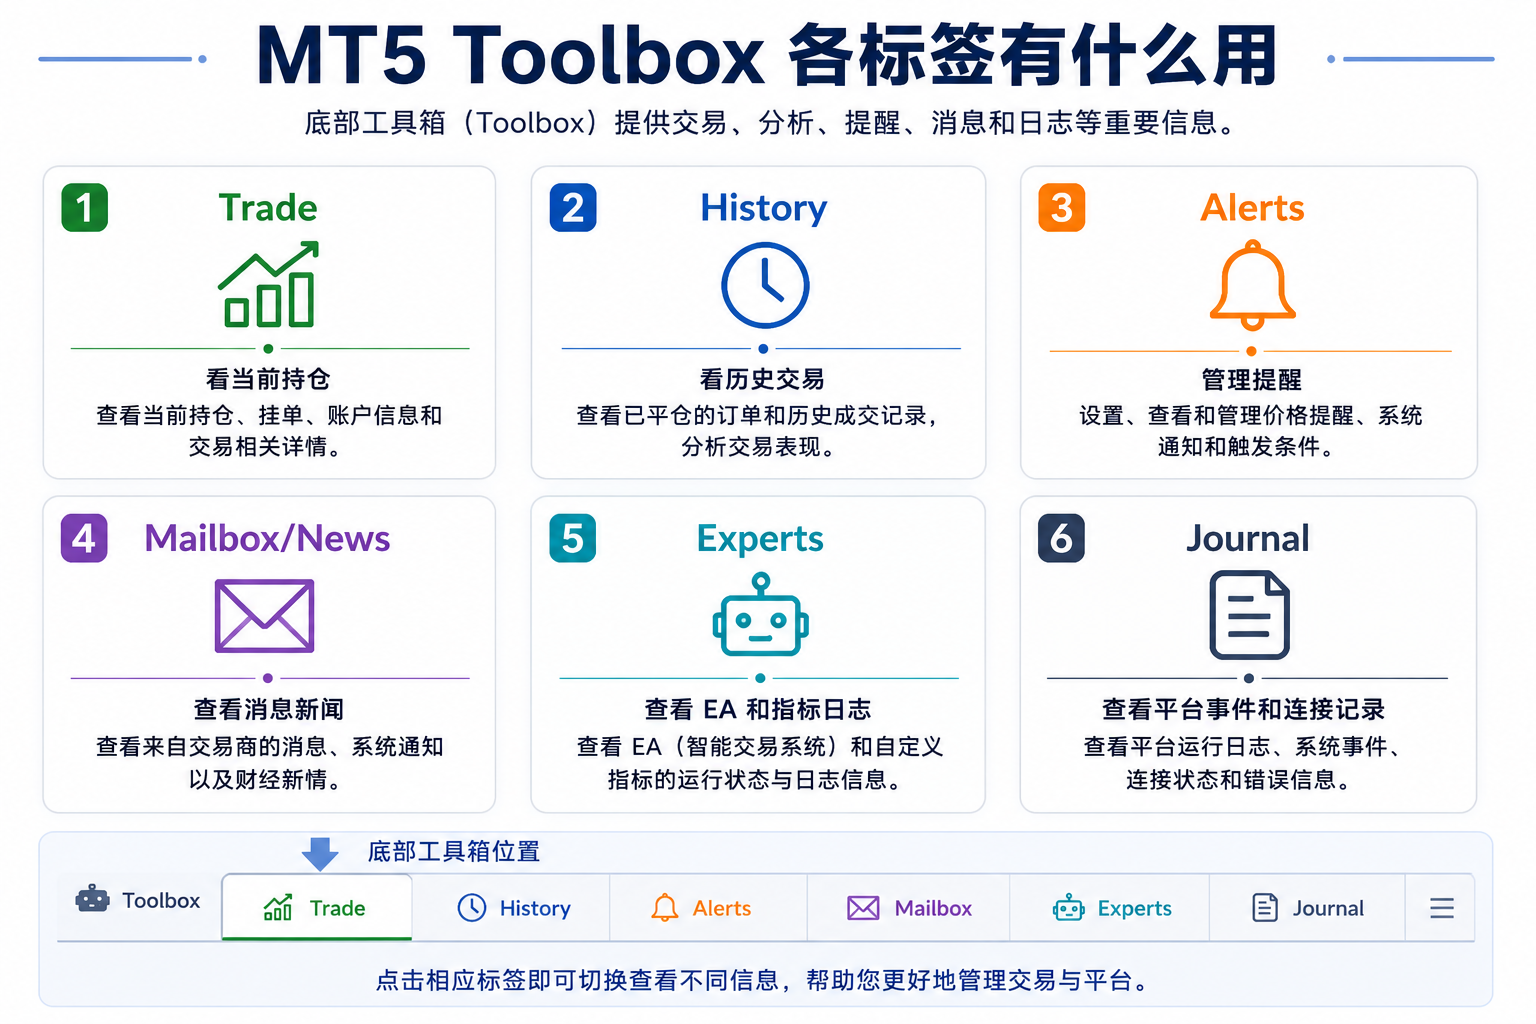Click the 管理提醒 subtitle
The image size is (1536, 1024).
click(1251, 380)
